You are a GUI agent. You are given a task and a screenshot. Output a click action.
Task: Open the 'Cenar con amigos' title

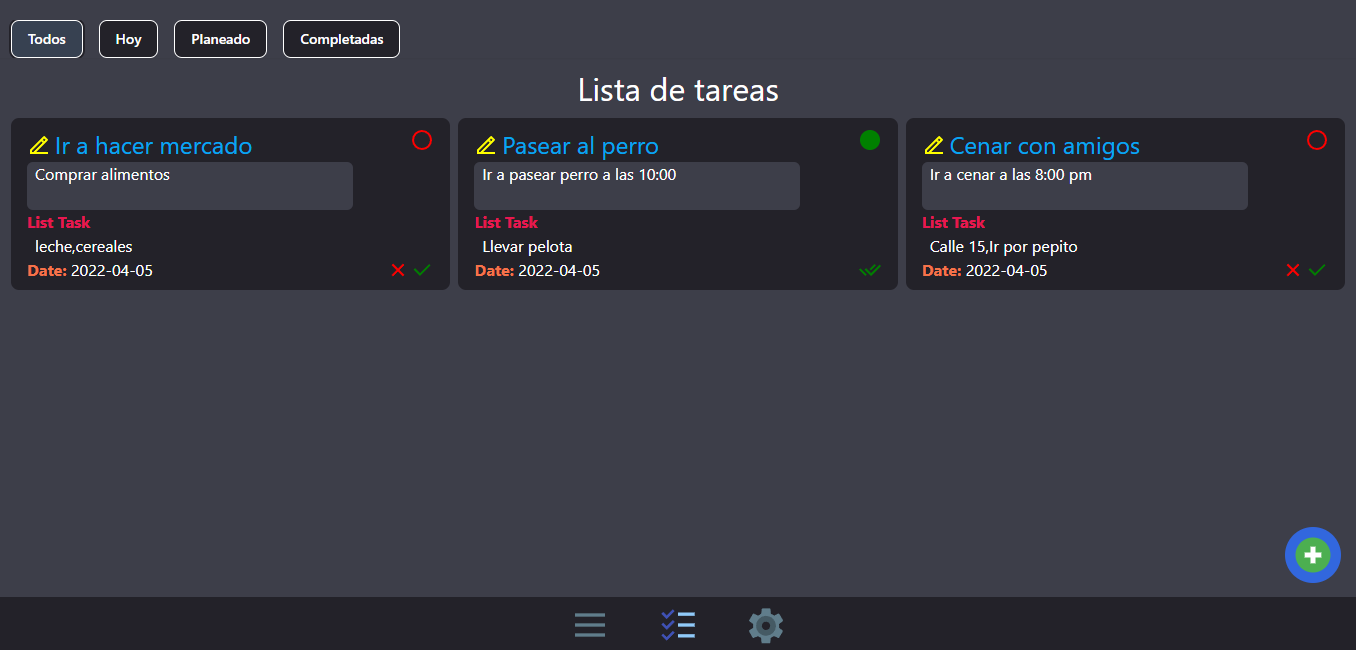pos(1045,146)
